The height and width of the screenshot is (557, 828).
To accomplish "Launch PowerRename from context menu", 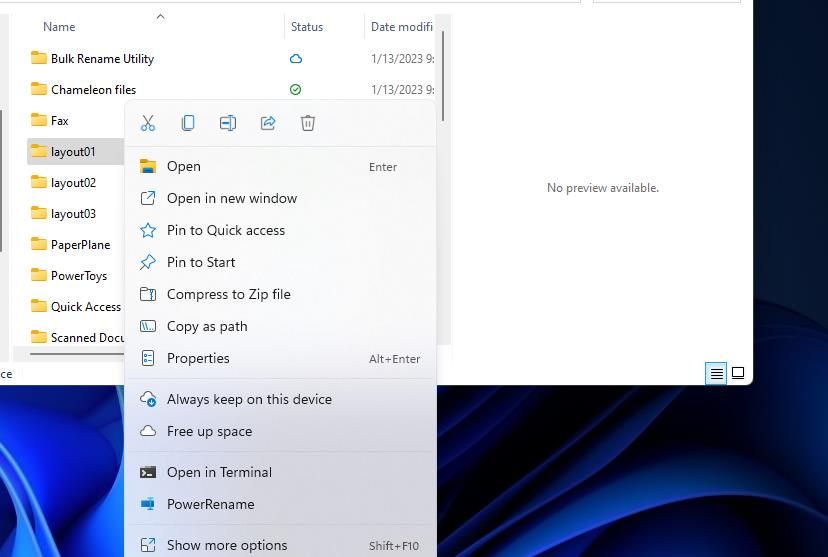I will pyautogui.click(x=210, y=504).
